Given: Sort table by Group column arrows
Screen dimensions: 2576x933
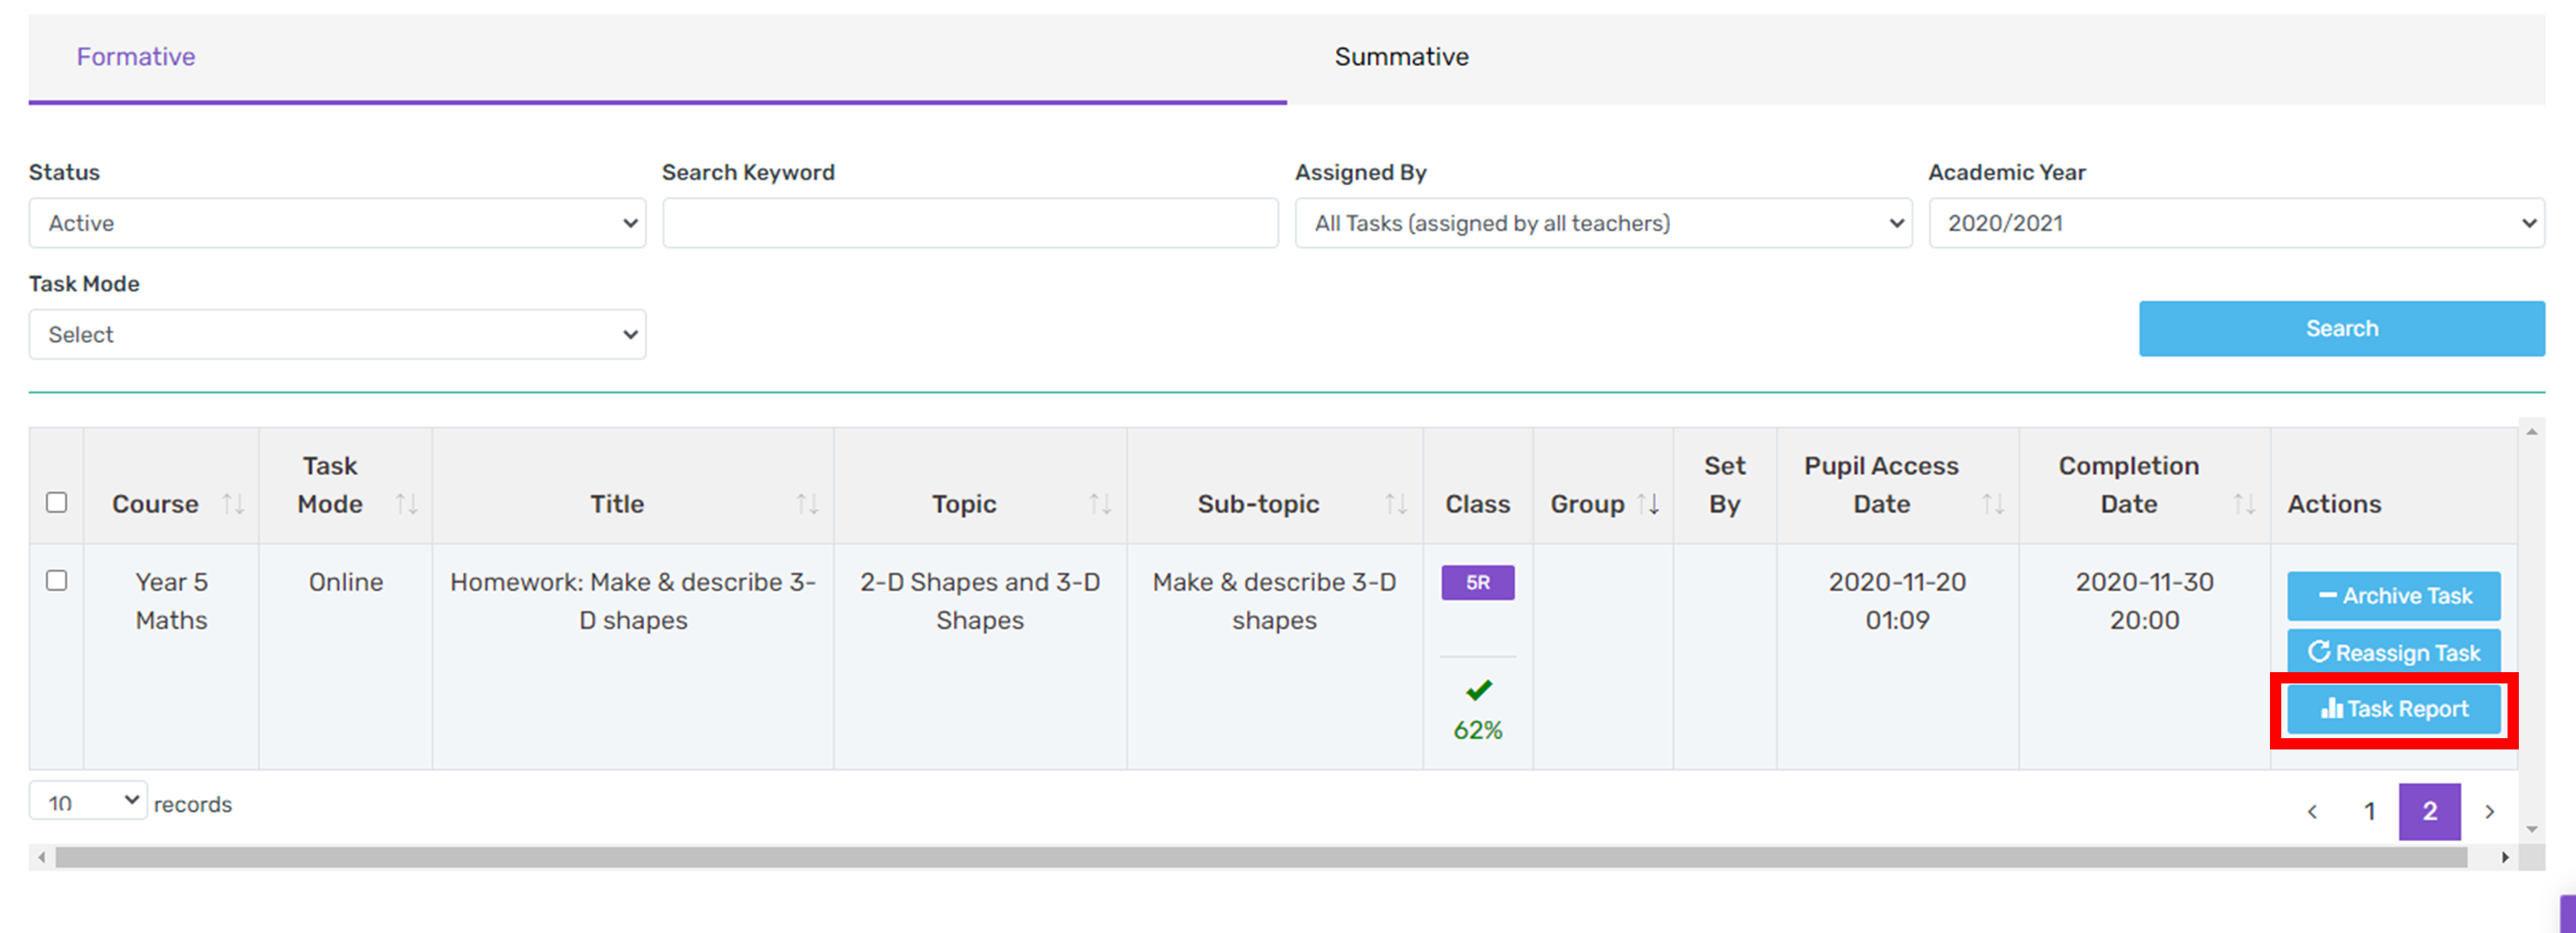Looking at the screenshot, I should click(1648, 504).
